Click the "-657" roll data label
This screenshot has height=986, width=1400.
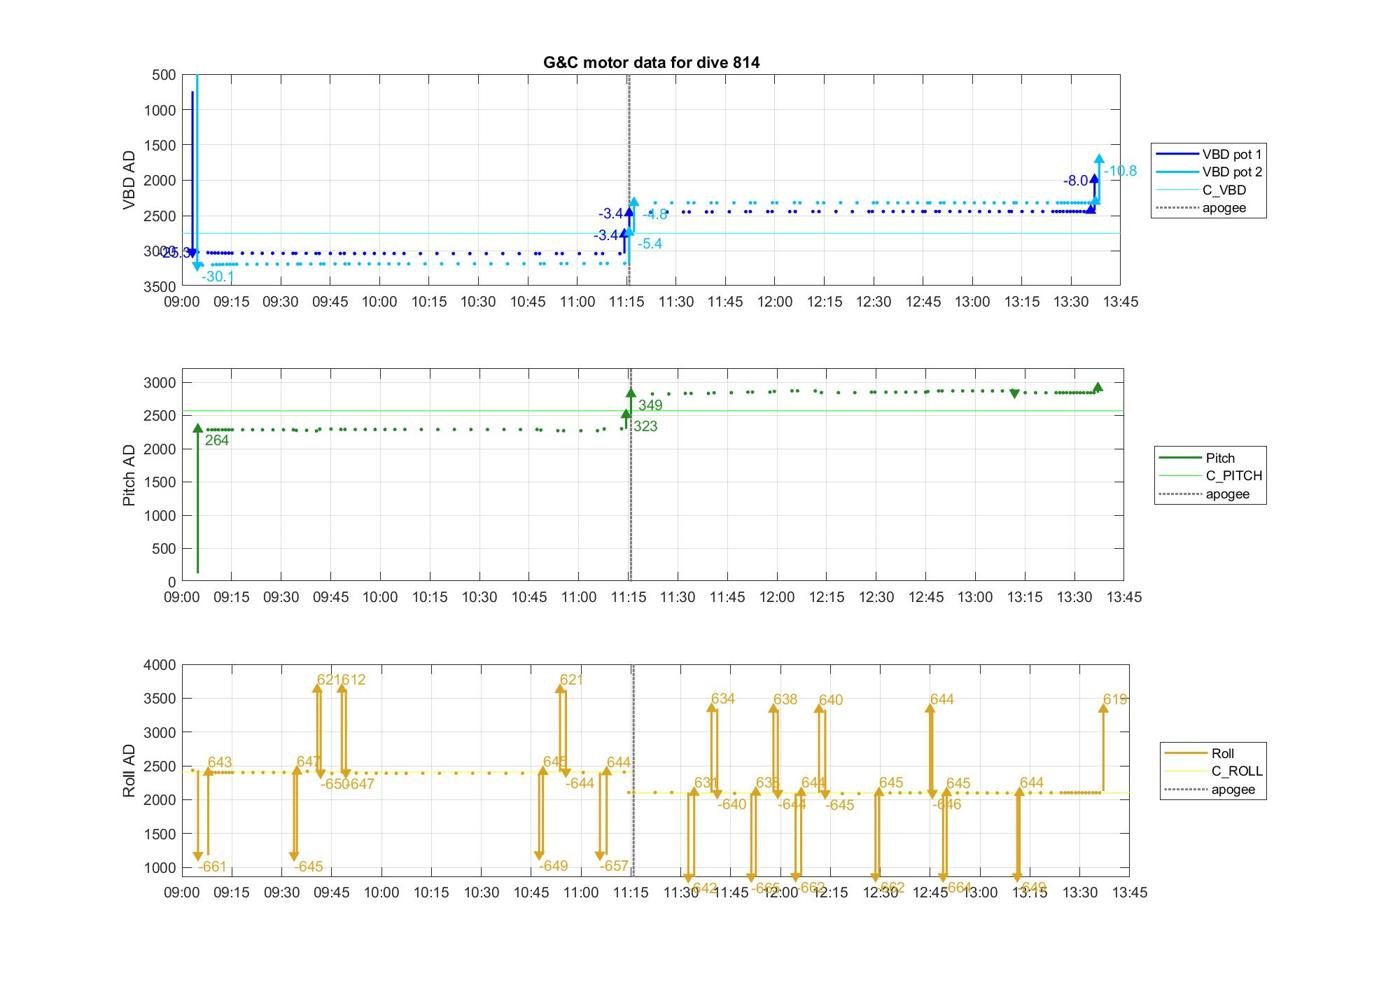coord(614,866)
